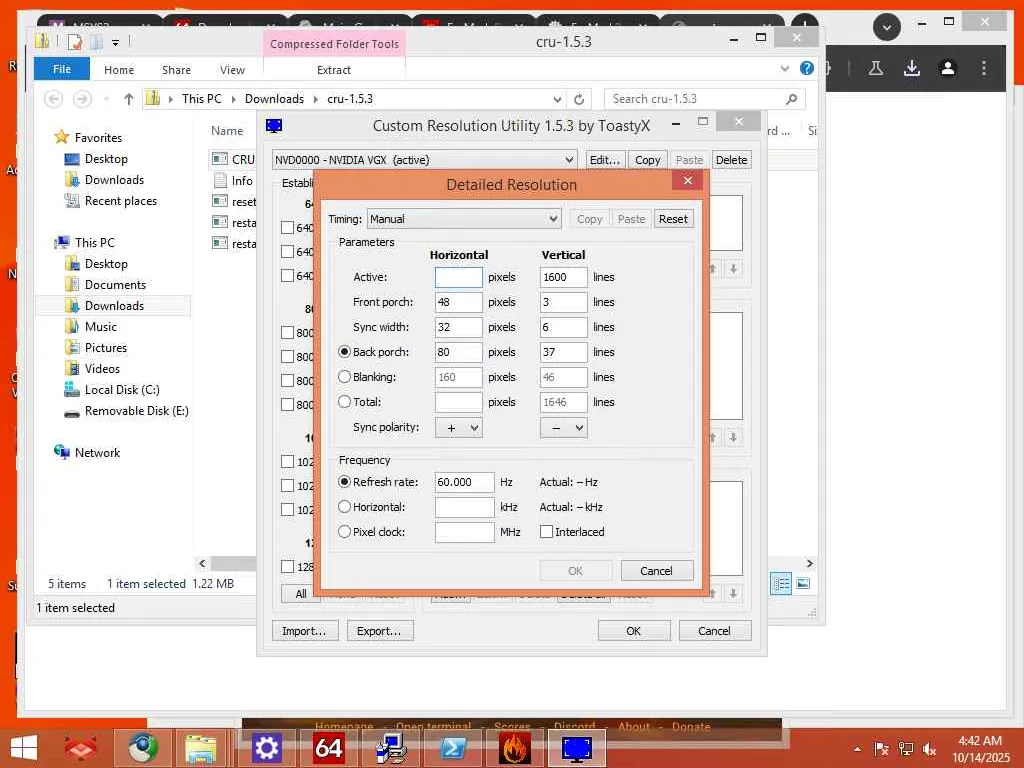Screen dimensions: 1024x768
Task: Select the Refresh rate radio button
Action: point(344,482)
